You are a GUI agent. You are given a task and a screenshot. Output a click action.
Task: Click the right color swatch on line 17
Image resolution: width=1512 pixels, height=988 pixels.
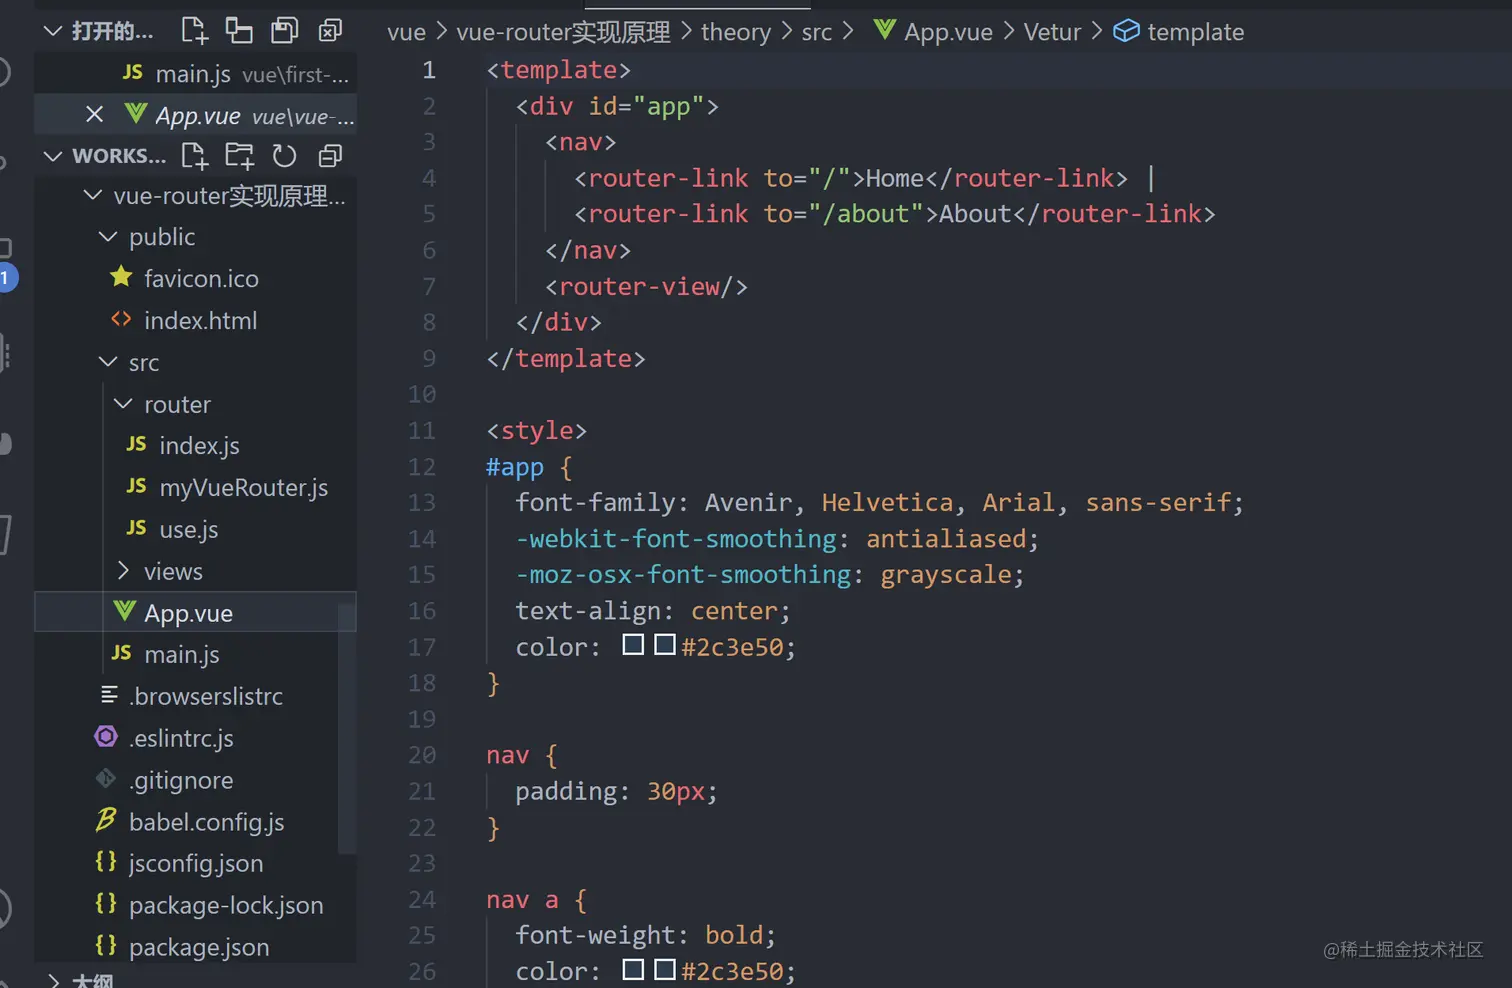[x=665, y=645]
